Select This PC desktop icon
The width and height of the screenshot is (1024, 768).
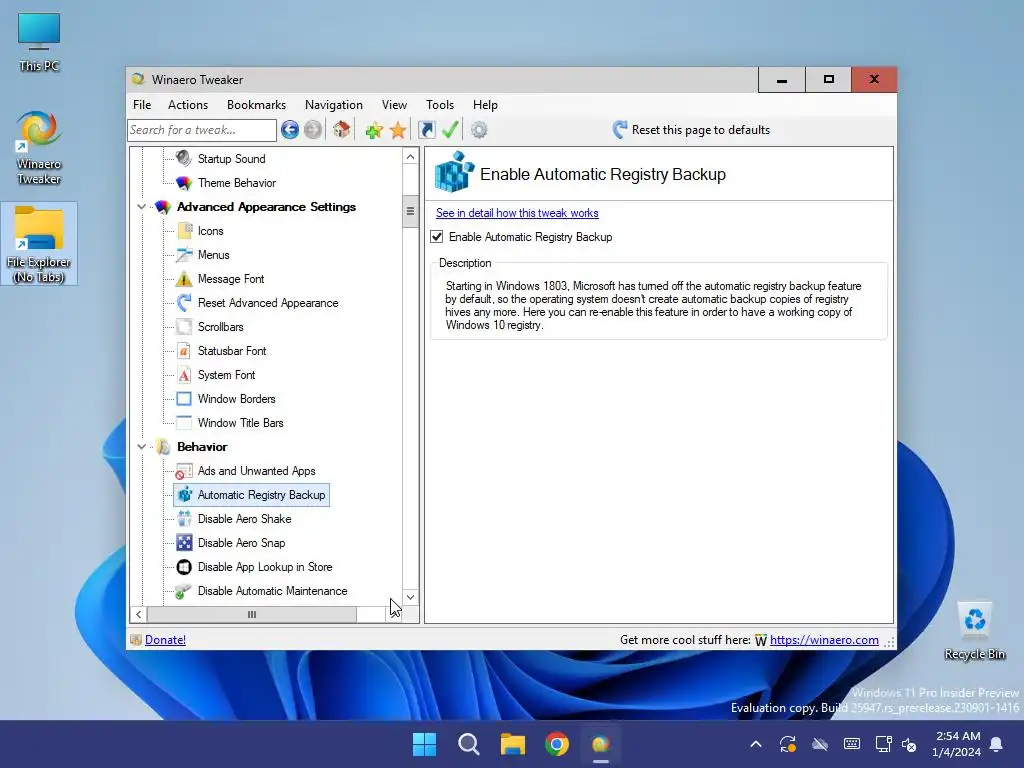tap(39, 41)
